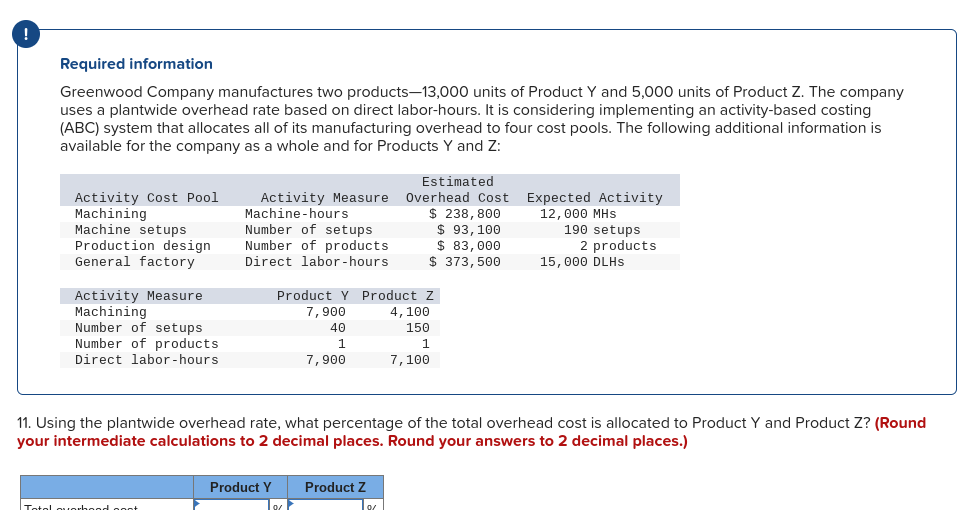Click the Product Y answer column header
Screen dimensions: 961x510
tap(240, 487)
